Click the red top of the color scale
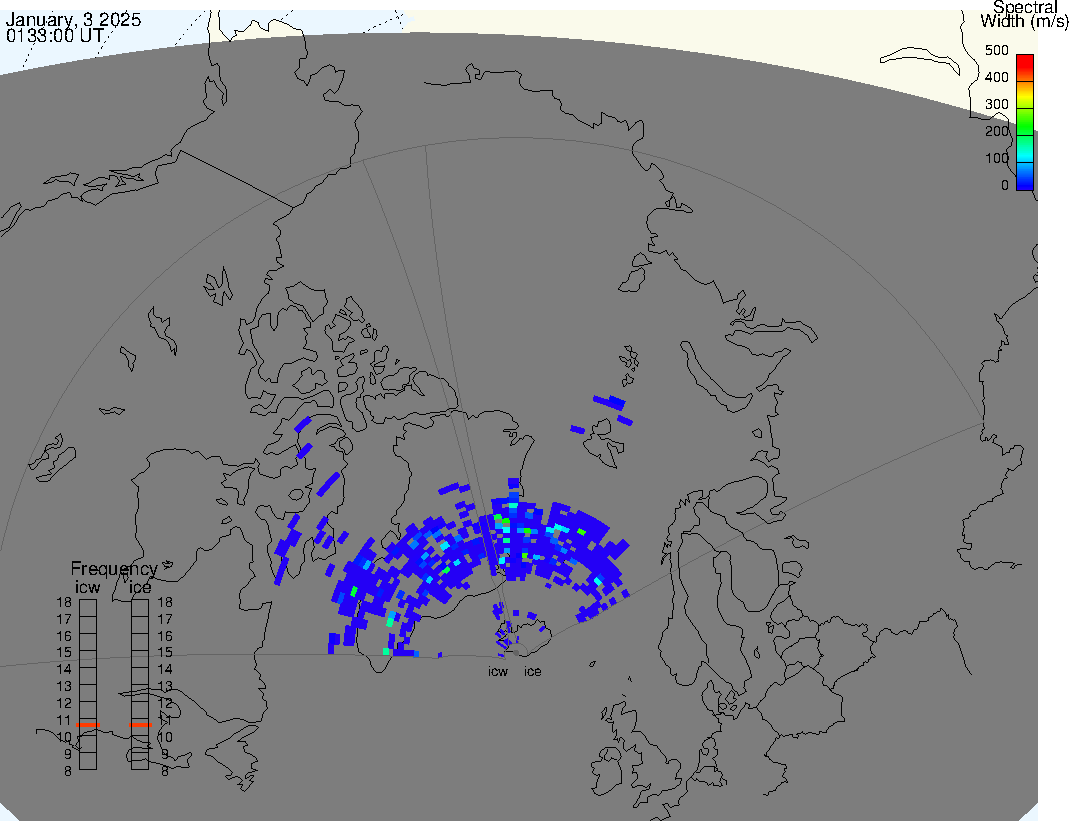1069x821 pixels. pyautogui.click(x=1025, y=67)
